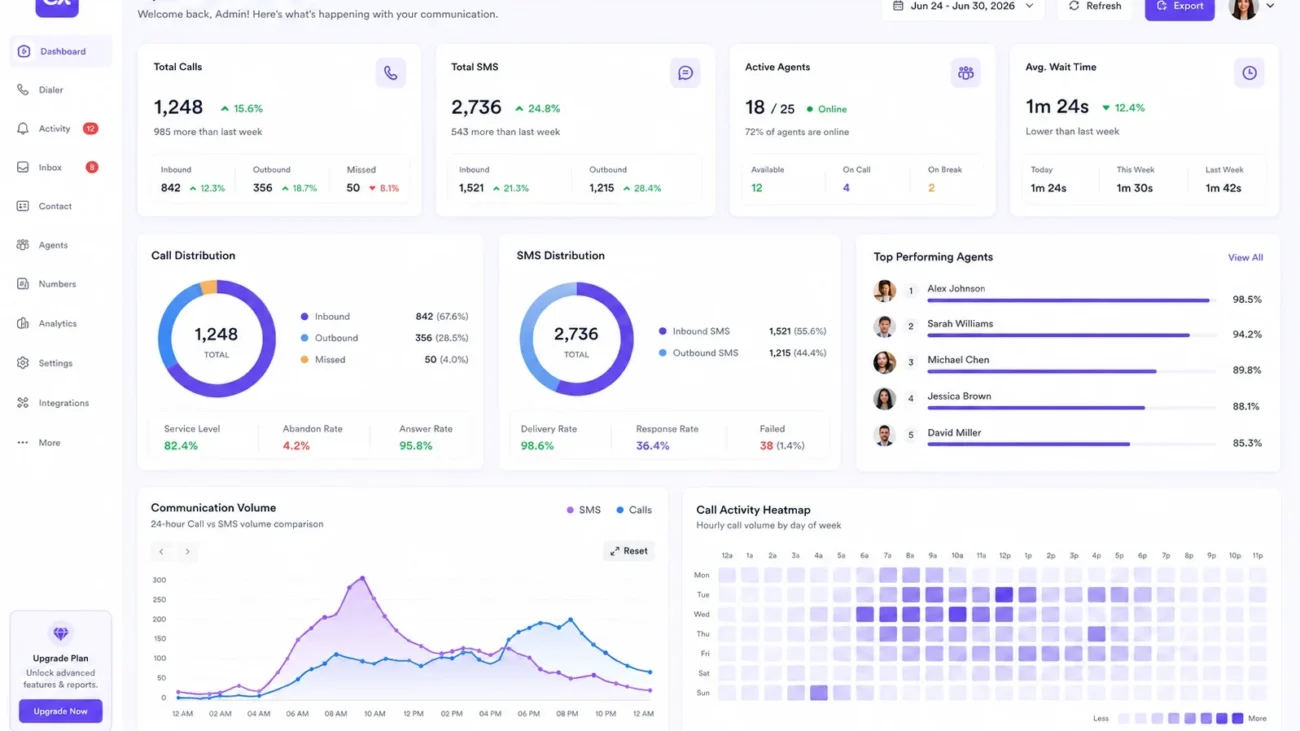The image size is (1300, 731).
Task: Open the Dashboard page in sidebar
Action: [x=61, y=51]
